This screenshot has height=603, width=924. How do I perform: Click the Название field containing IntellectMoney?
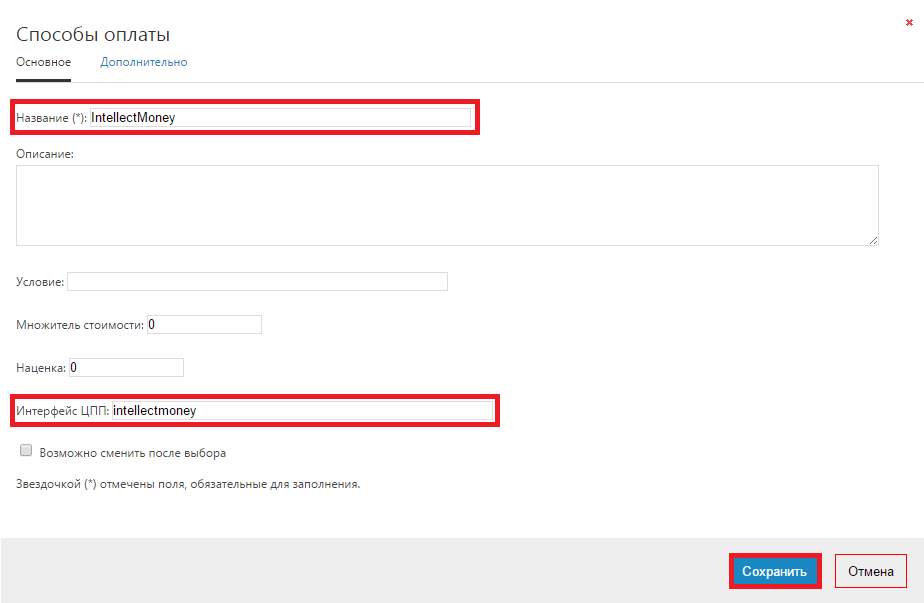pos(280,117)
